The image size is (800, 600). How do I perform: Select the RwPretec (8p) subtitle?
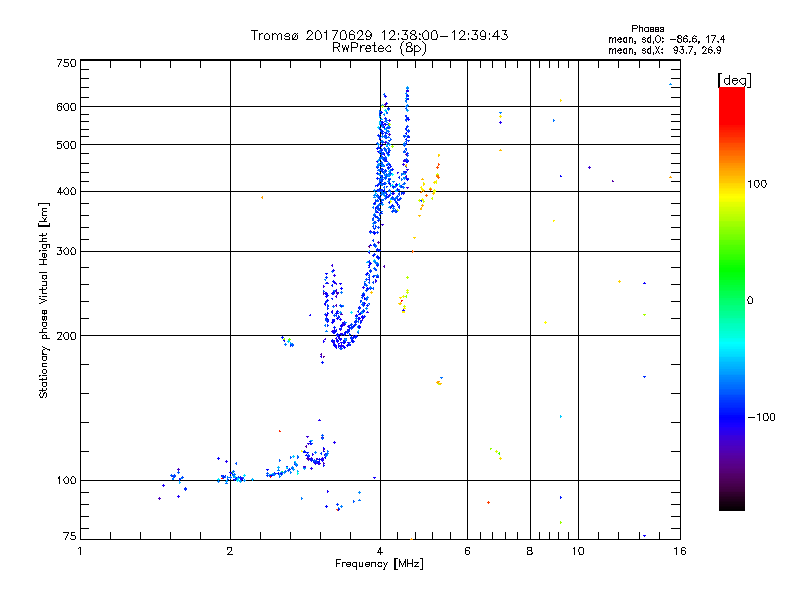coord(379,48)
